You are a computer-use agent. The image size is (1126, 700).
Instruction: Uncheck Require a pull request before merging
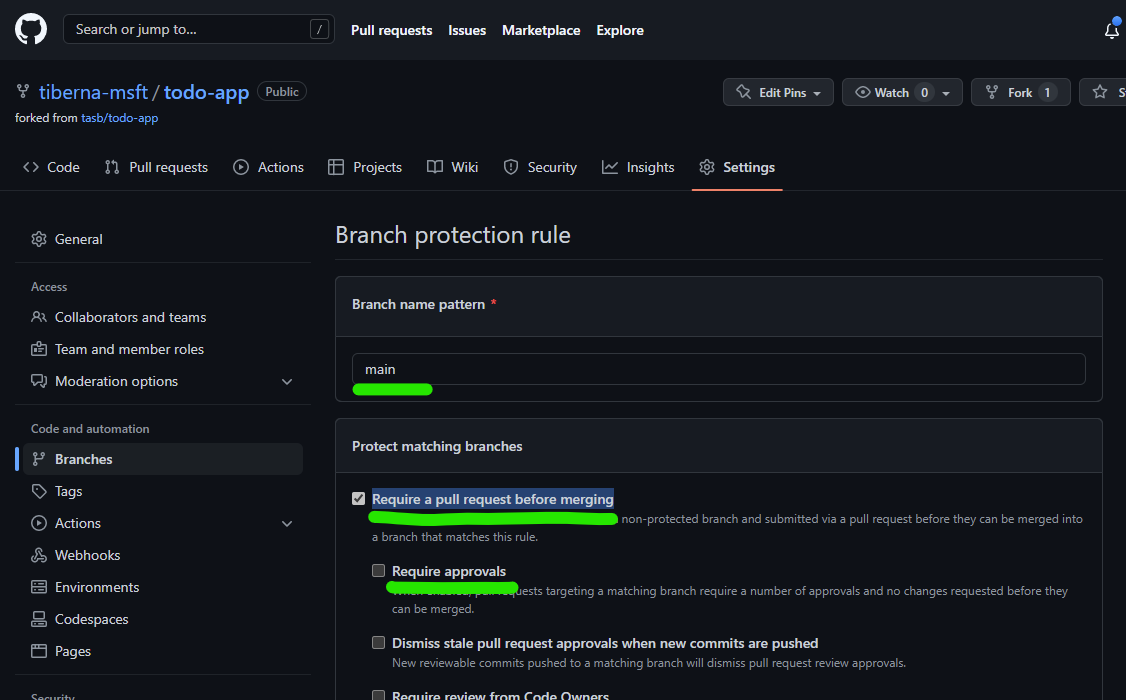point(358,498)
